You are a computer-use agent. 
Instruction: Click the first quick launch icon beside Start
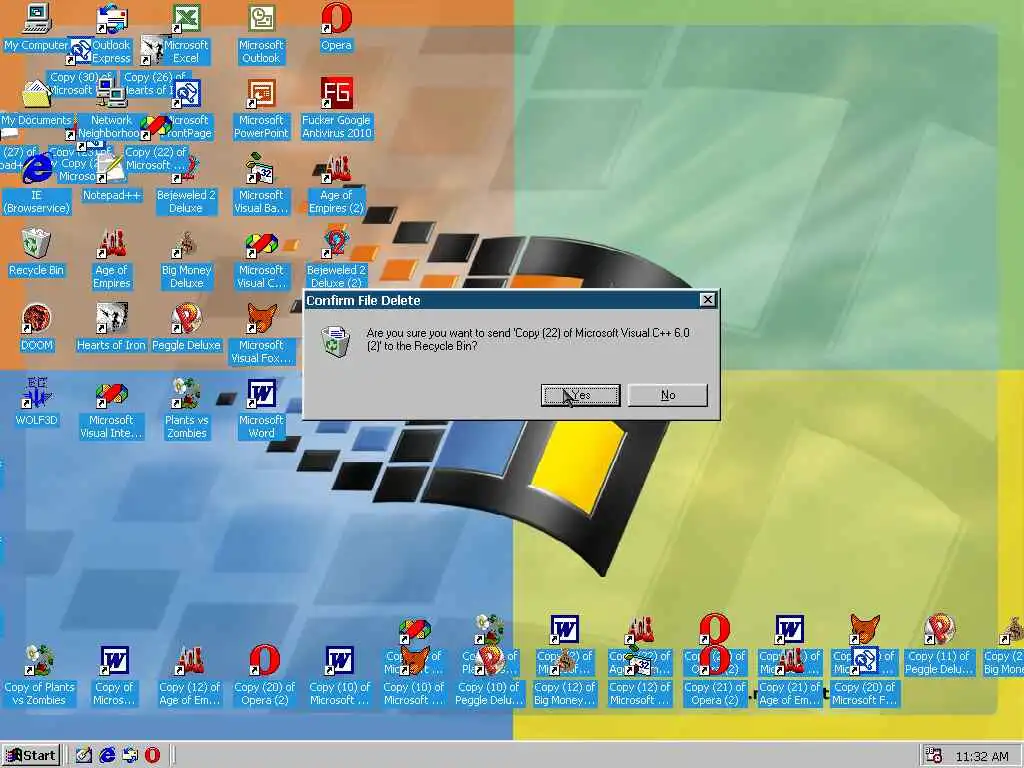tap(84, 756)
